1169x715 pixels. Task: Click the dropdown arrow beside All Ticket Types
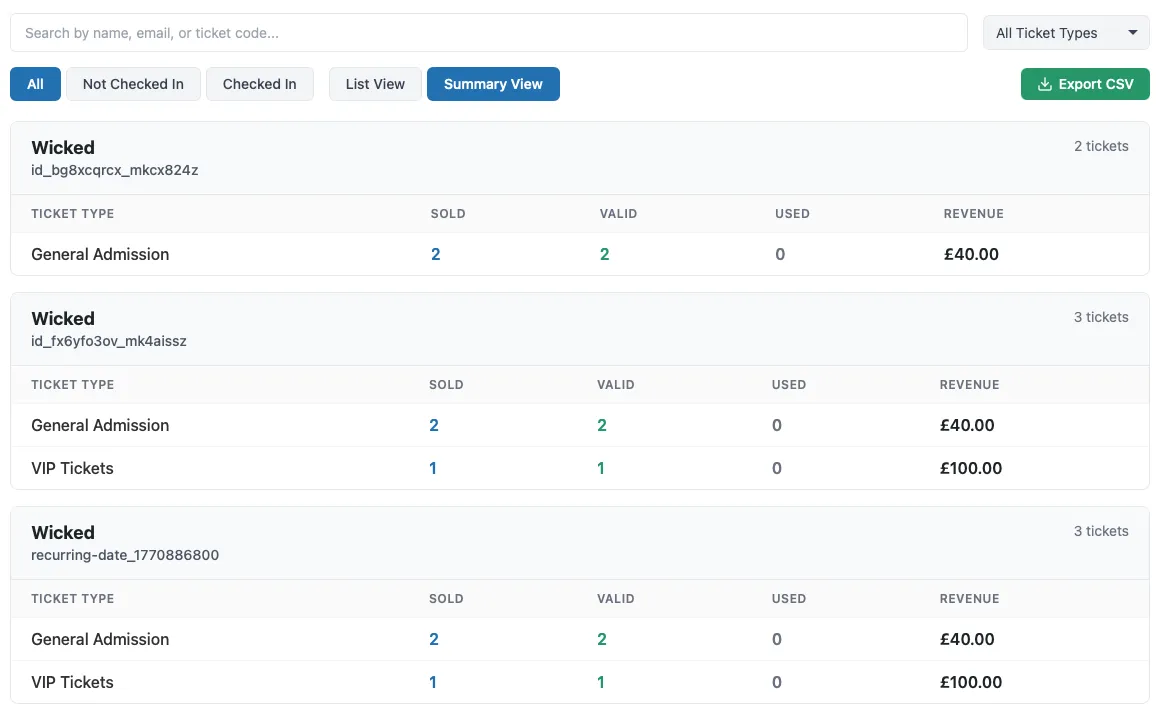tap(1132, 33)
